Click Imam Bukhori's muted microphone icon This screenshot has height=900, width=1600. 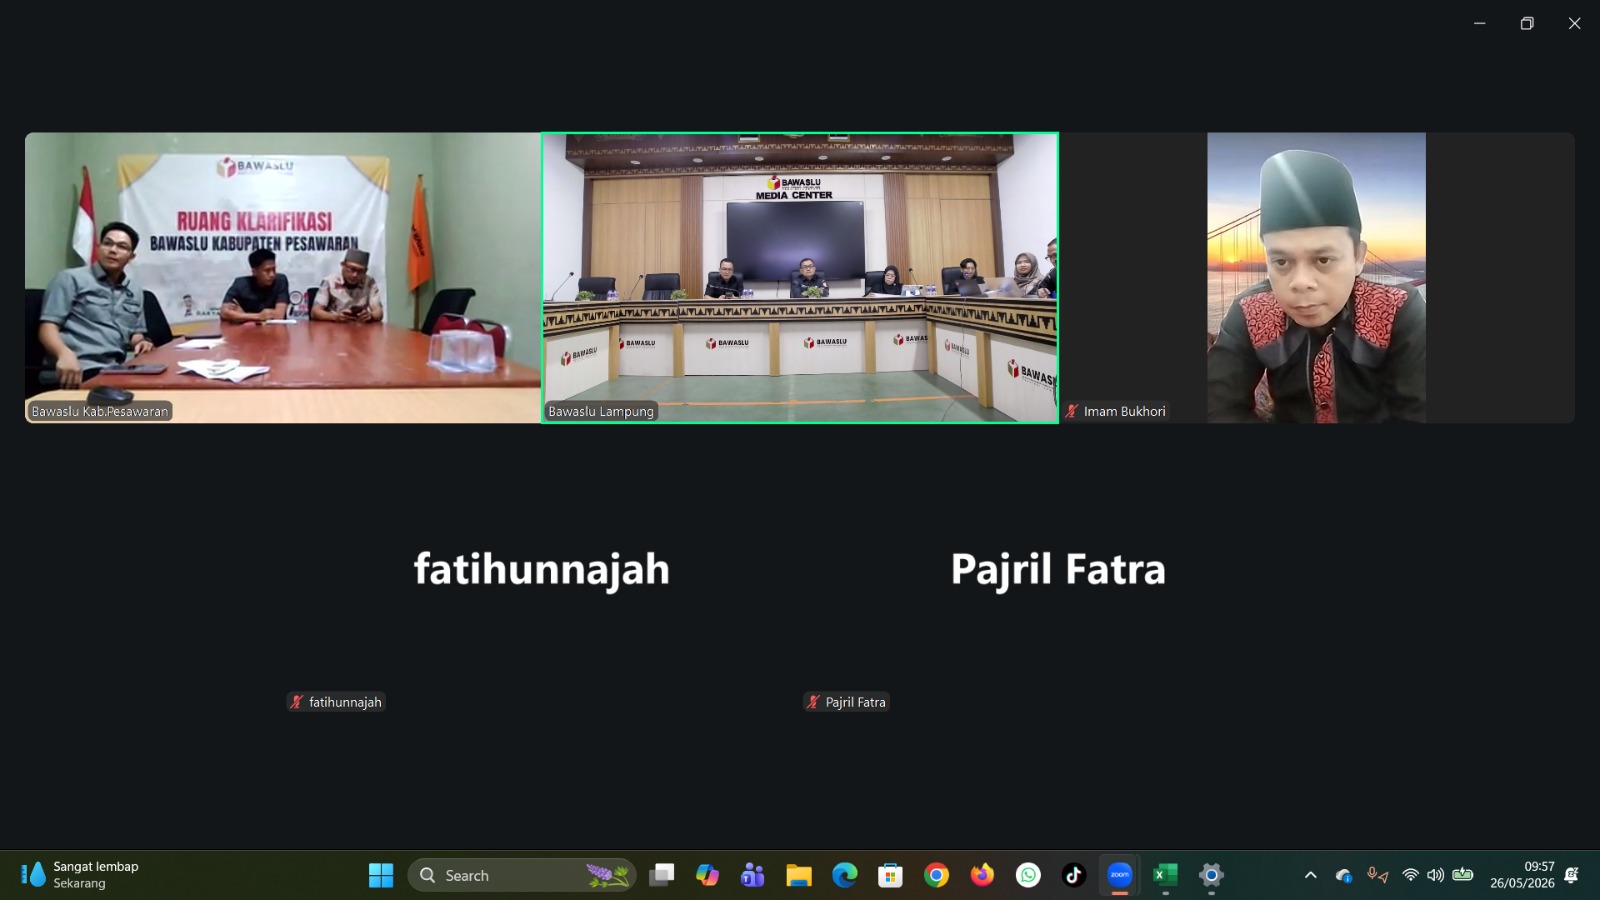point(1072,411)
